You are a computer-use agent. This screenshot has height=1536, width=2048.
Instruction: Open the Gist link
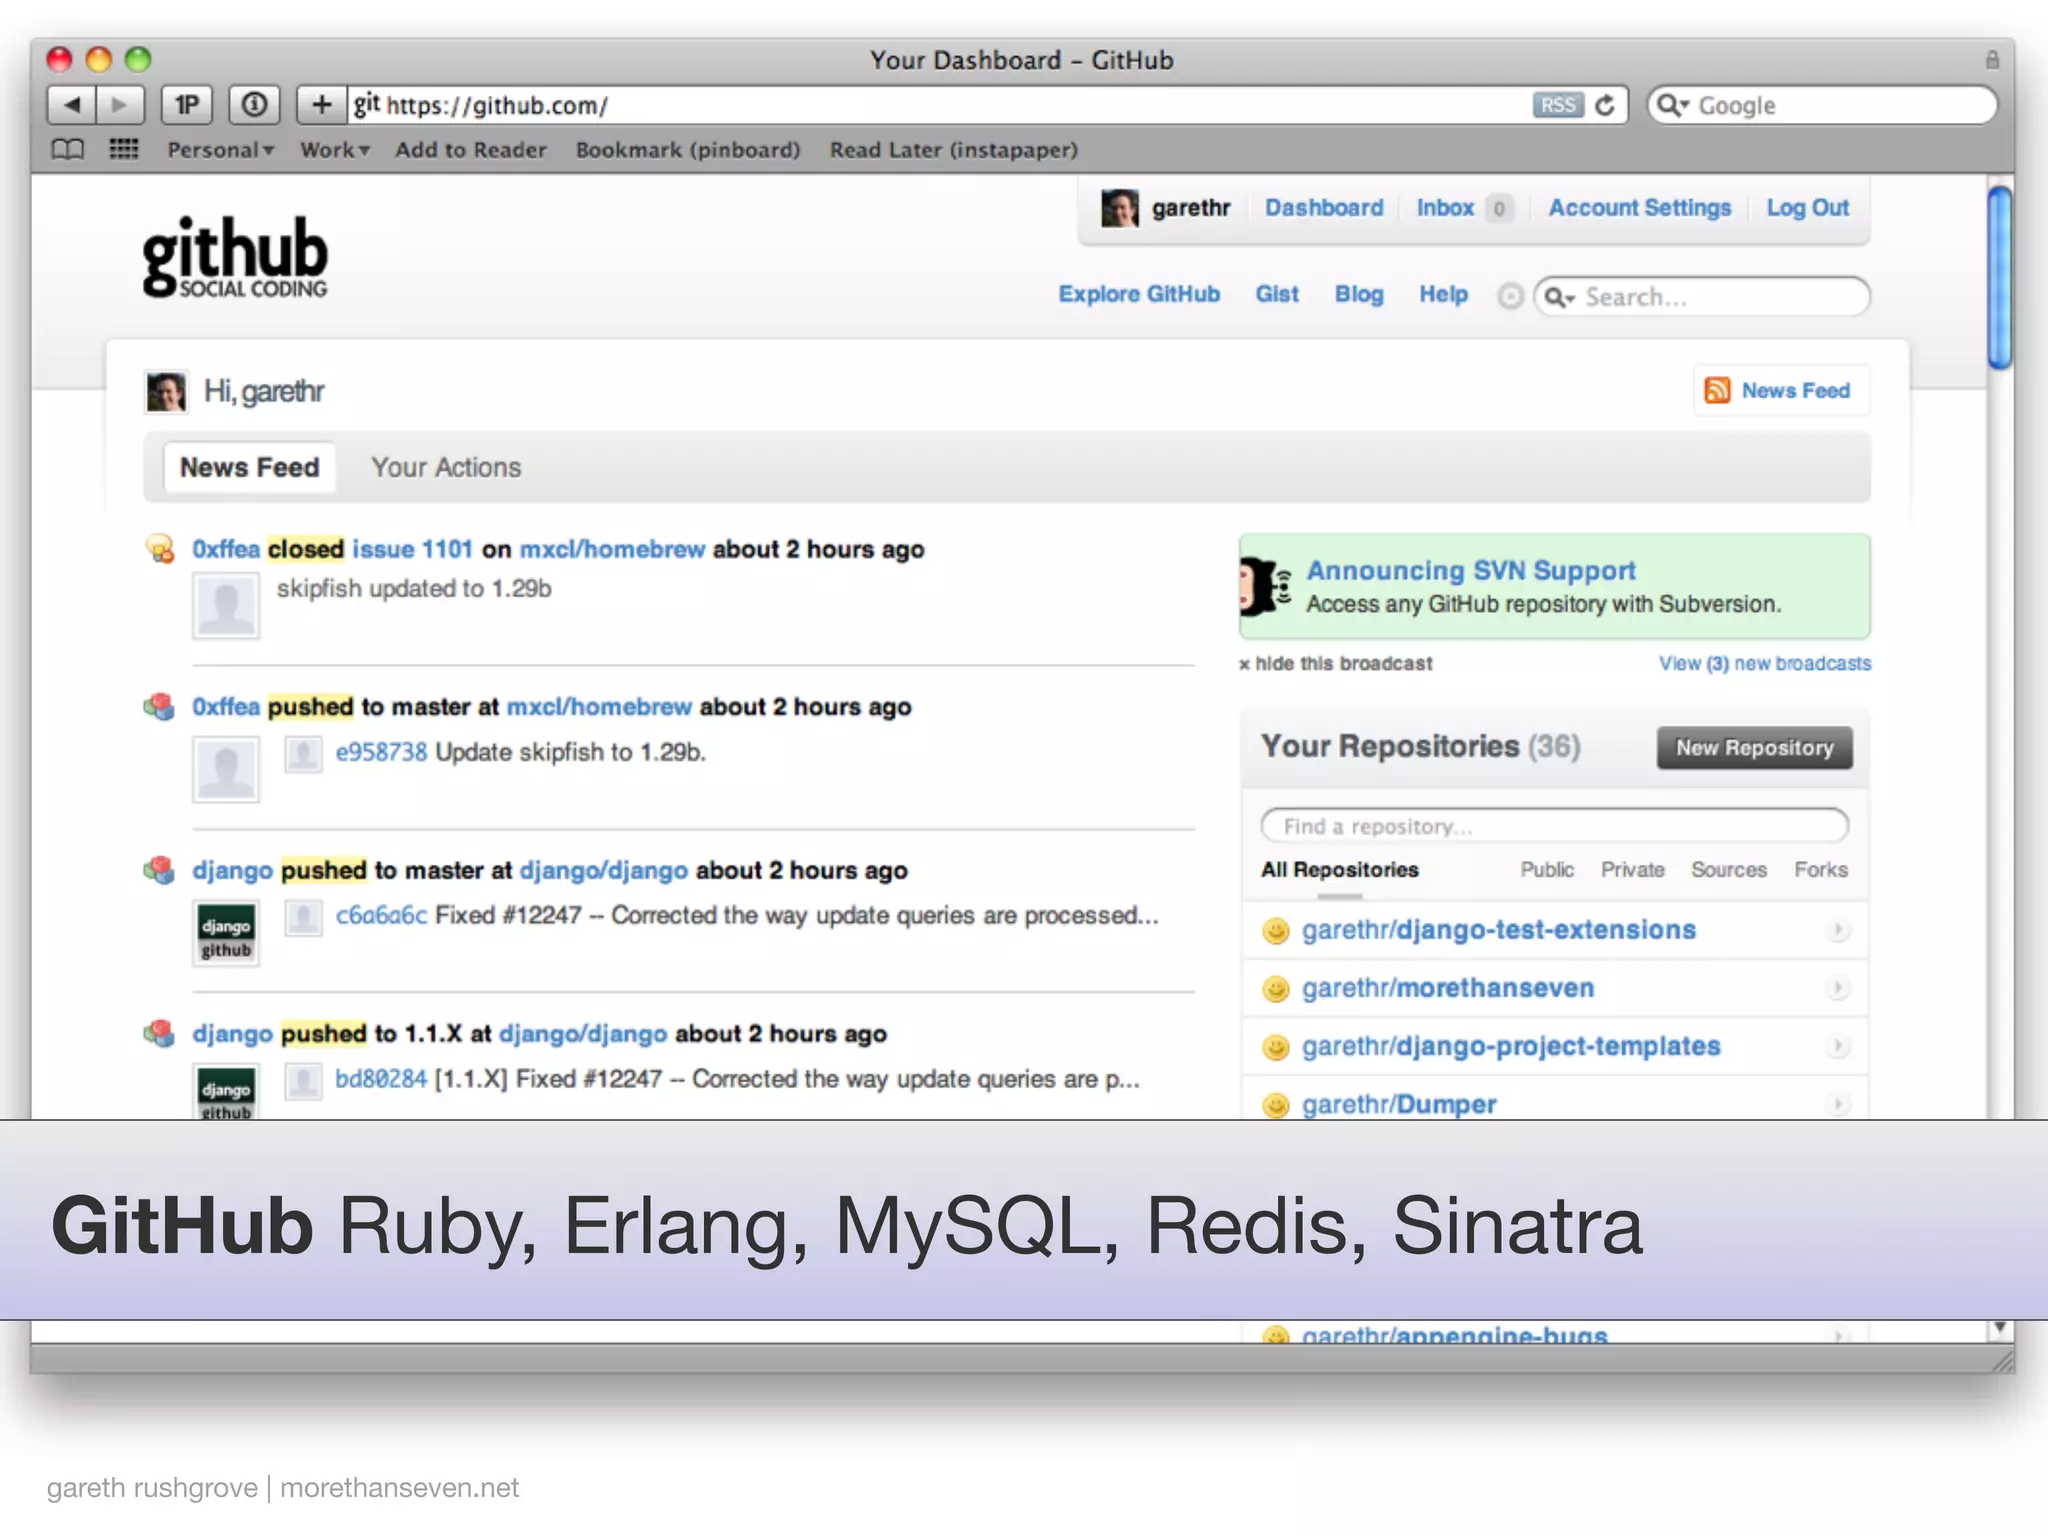coord(1277,294)
